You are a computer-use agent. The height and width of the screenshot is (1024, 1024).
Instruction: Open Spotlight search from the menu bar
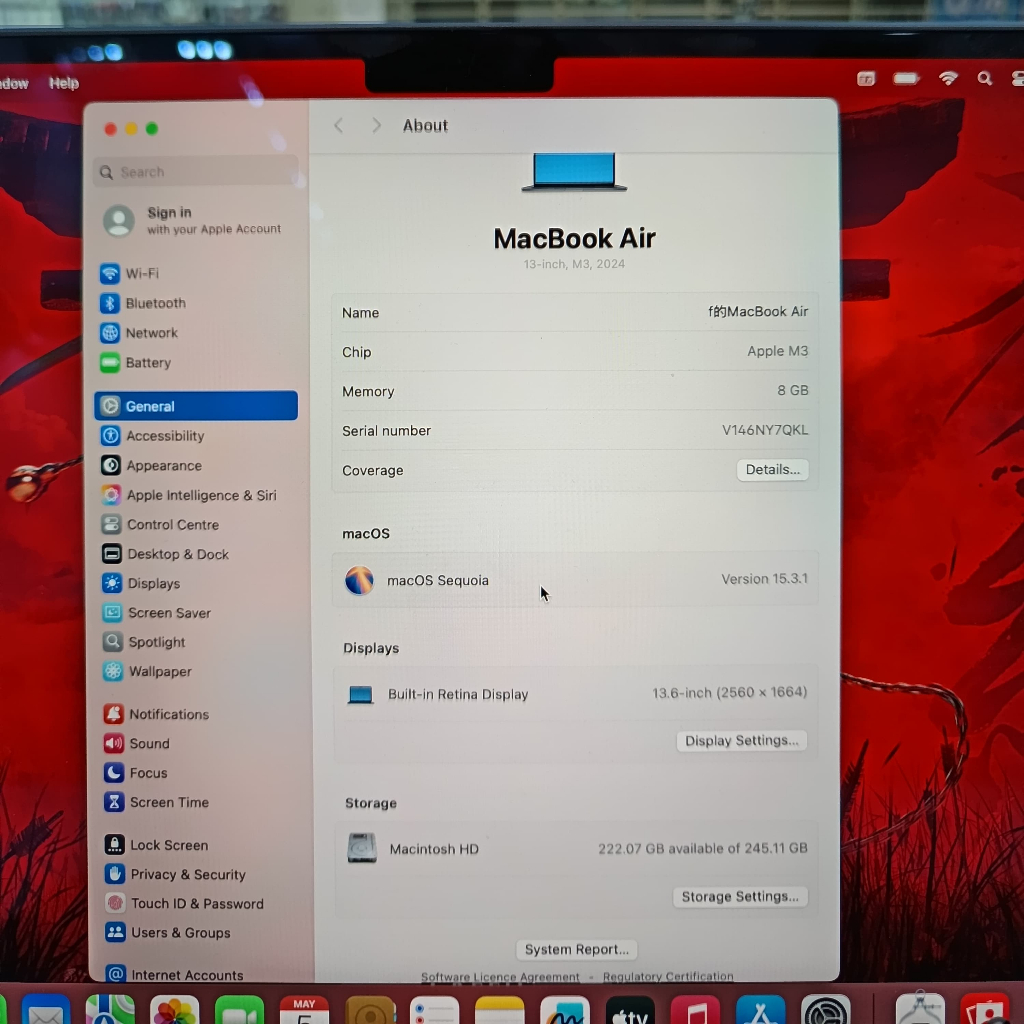(985, 79)
